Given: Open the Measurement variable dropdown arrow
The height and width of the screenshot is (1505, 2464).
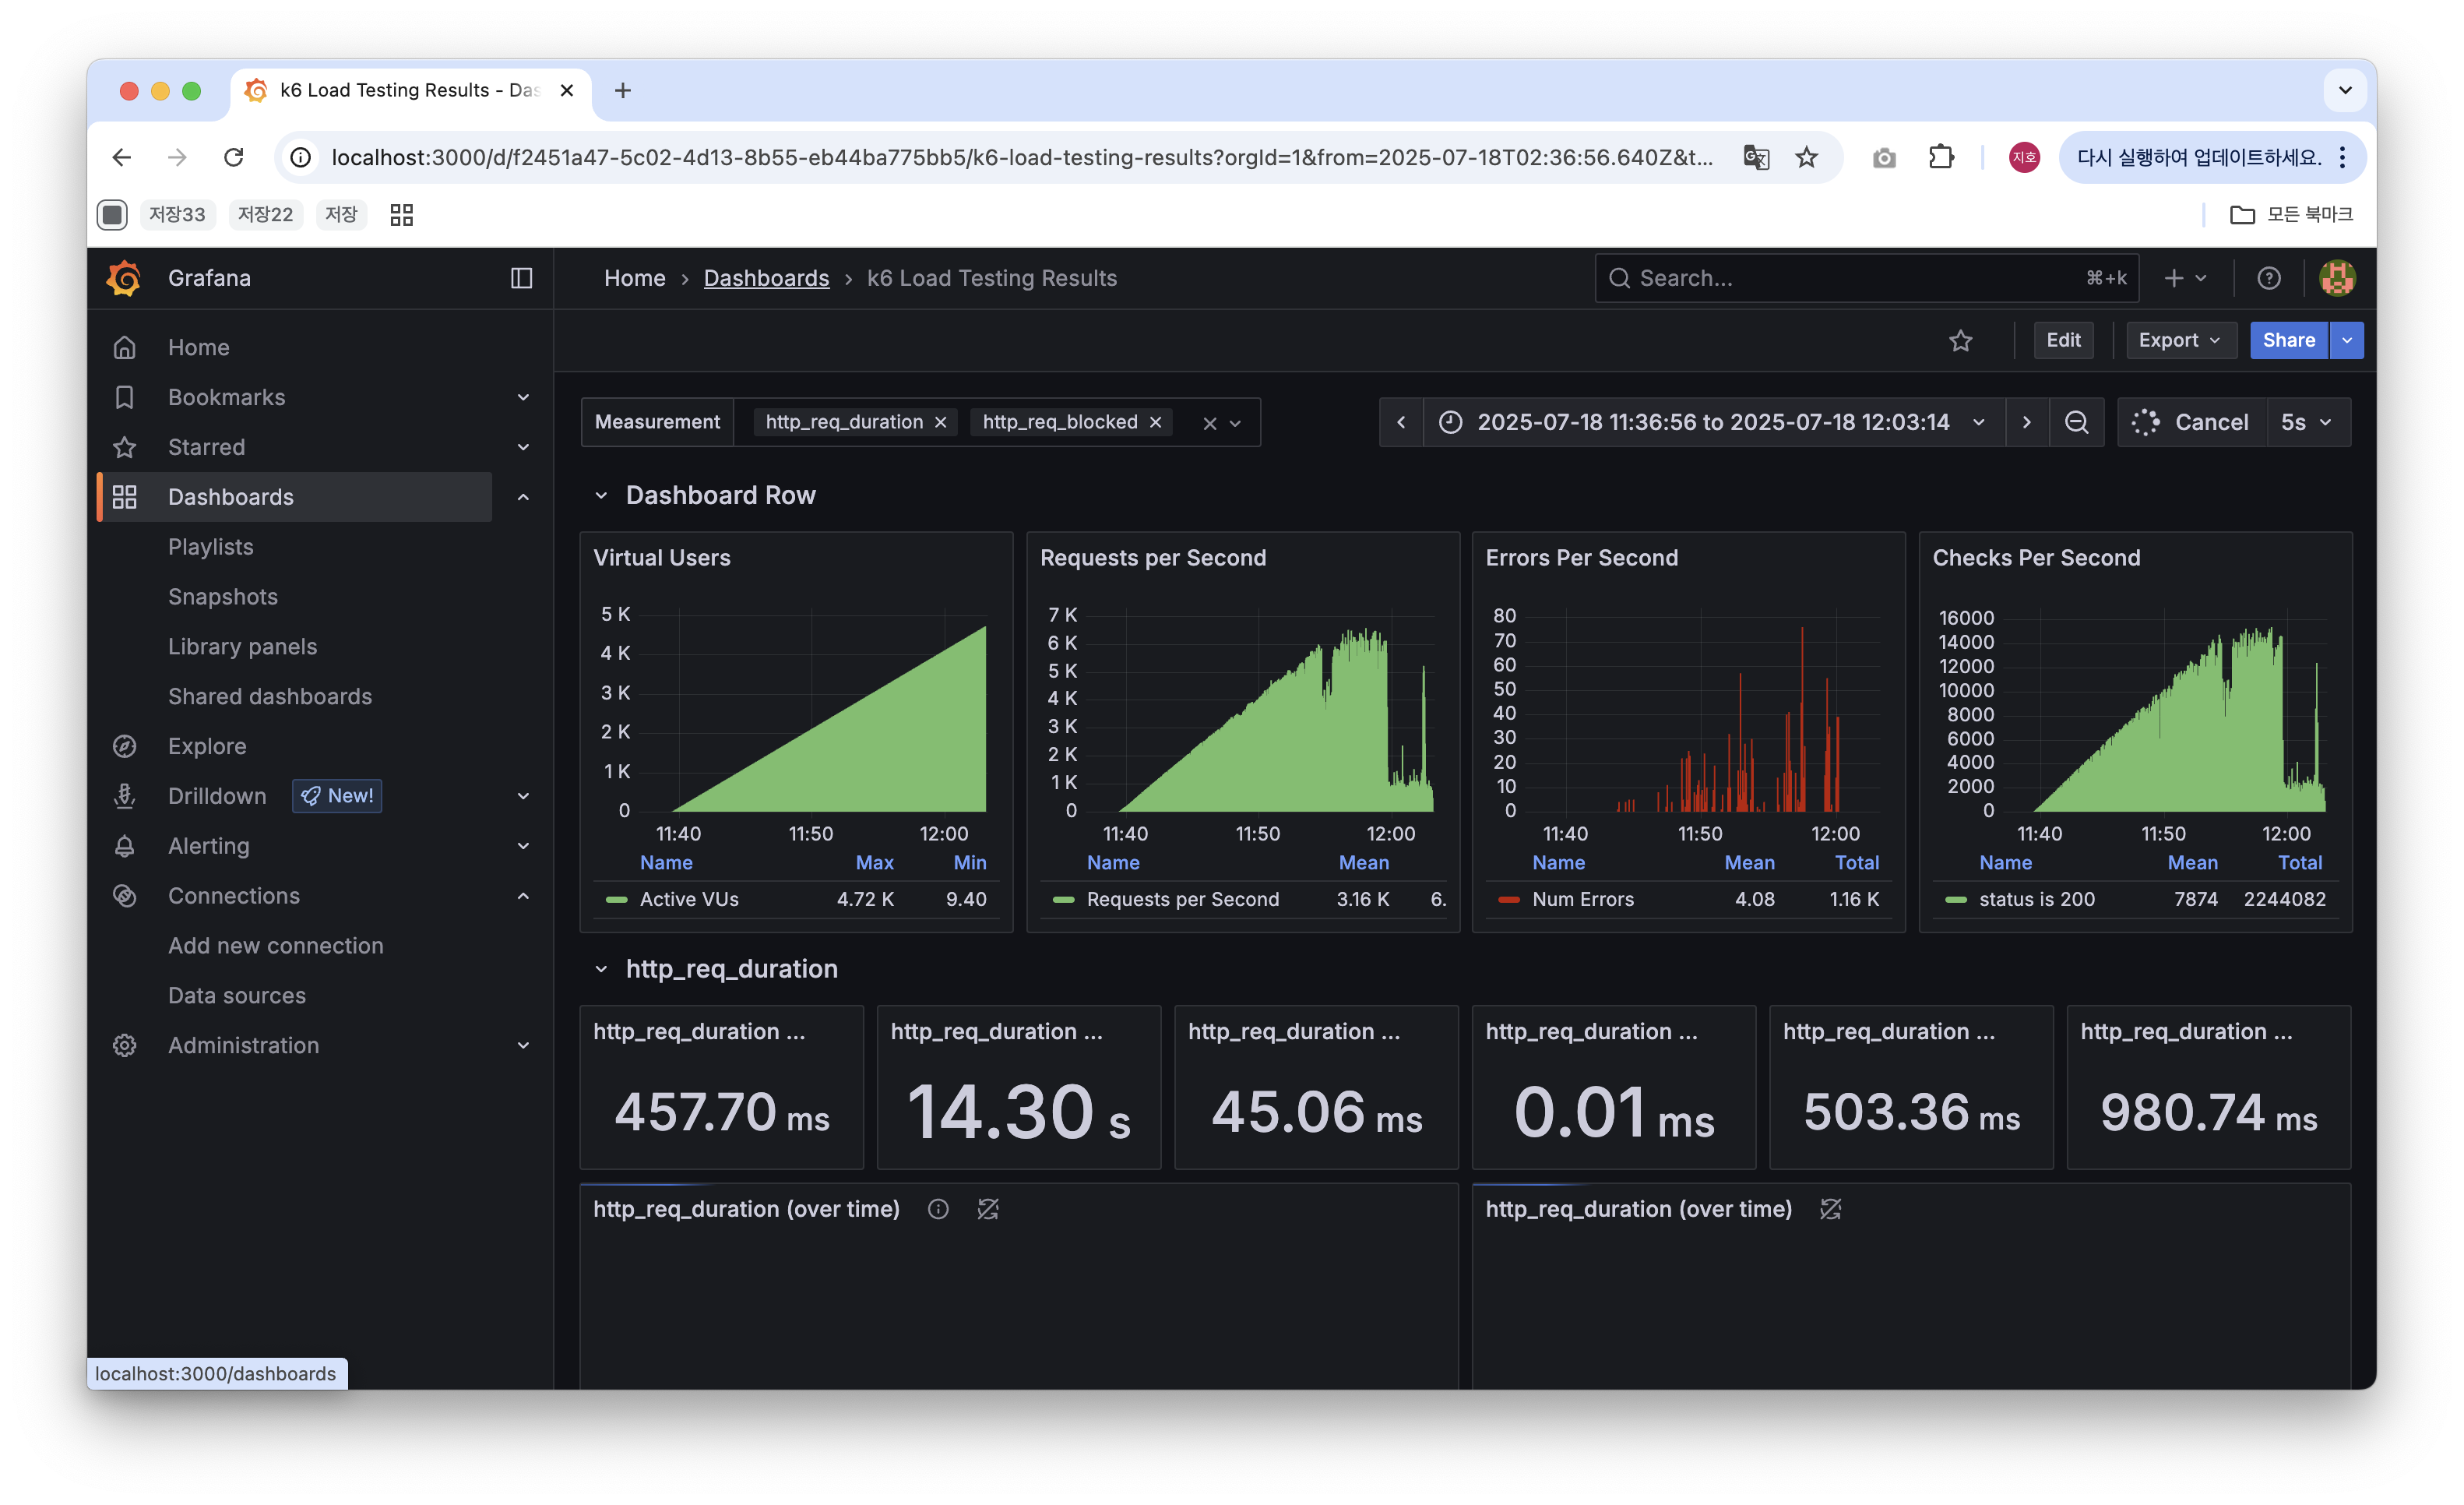Looking at the screenshot, I should (1235, 423).
